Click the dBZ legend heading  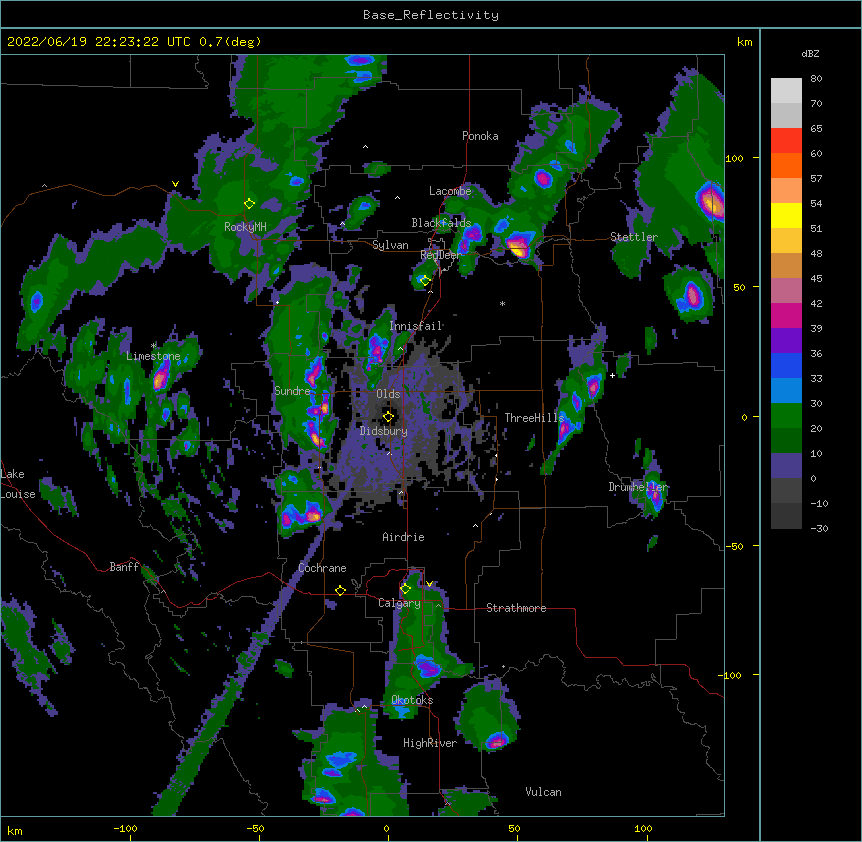coord(810,54)
